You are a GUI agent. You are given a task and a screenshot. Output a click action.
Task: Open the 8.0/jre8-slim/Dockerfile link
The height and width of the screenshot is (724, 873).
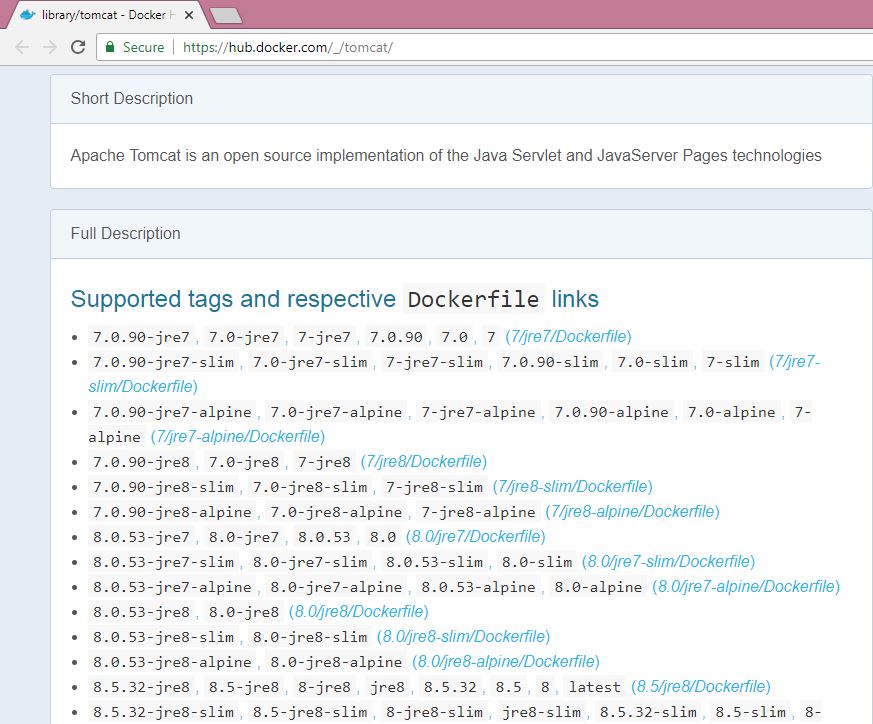pos(463,637)
